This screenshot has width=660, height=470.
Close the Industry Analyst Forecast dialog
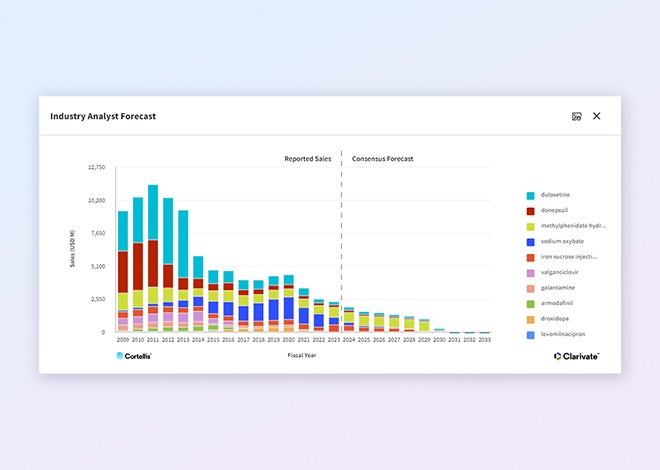pos(597,116)
